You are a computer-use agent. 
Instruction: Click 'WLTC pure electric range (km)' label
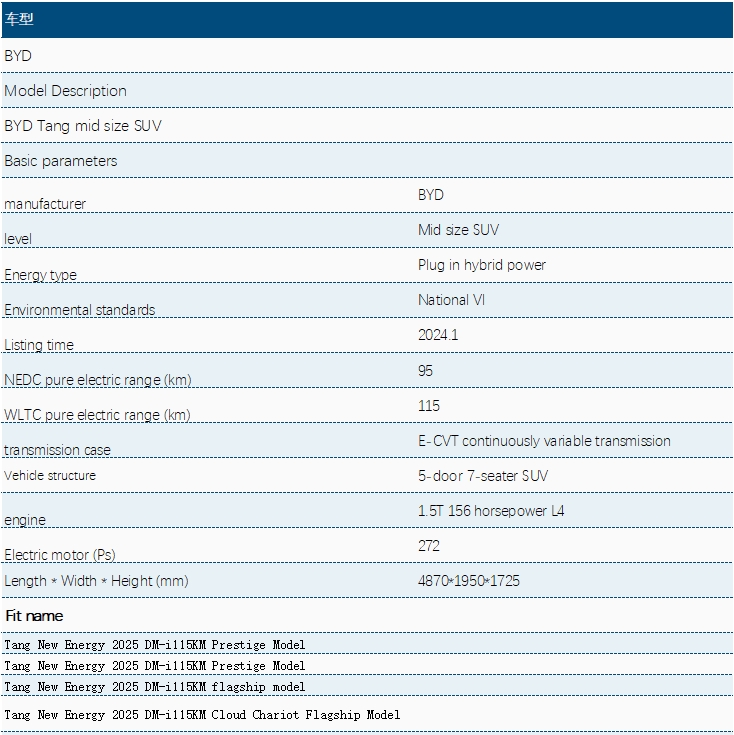97,415
